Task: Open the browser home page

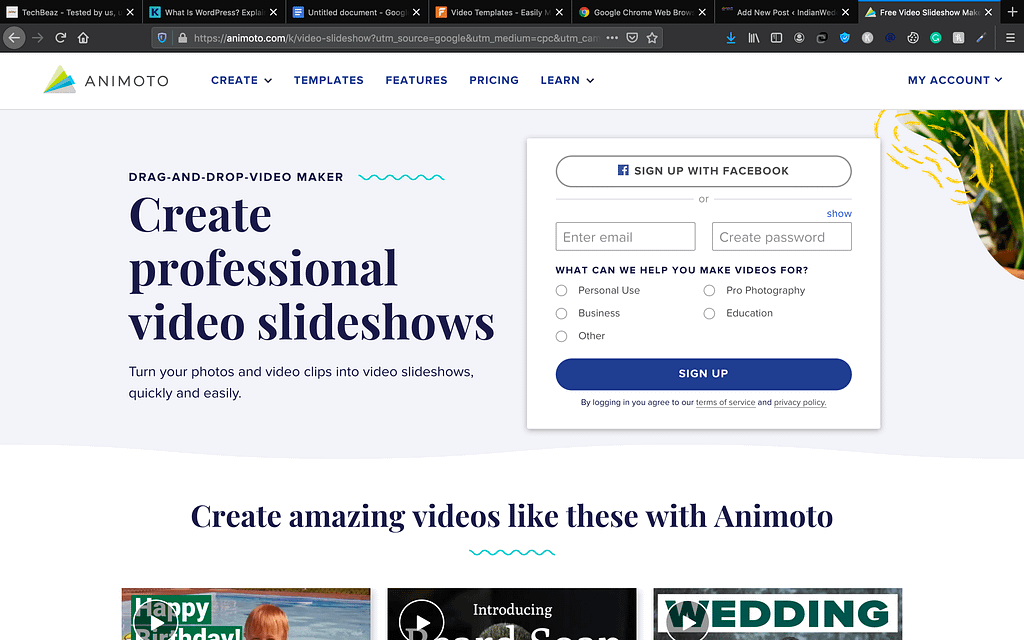Action: pyautogui.click(x=83, y=38)
